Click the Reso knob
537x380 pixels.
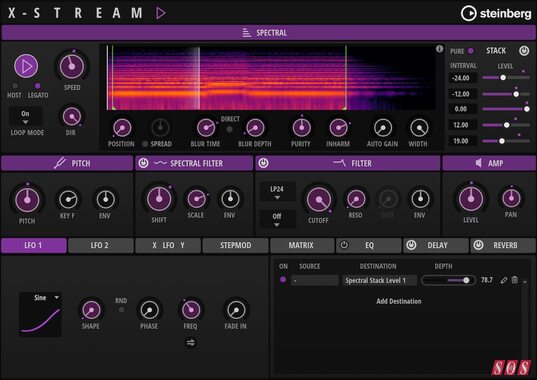tap(356, 199)
